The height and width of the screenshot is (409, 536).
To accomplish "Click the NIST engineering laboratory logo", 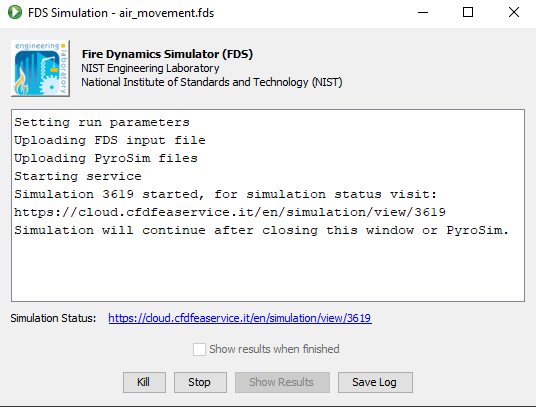I will (x=41, y=68).
